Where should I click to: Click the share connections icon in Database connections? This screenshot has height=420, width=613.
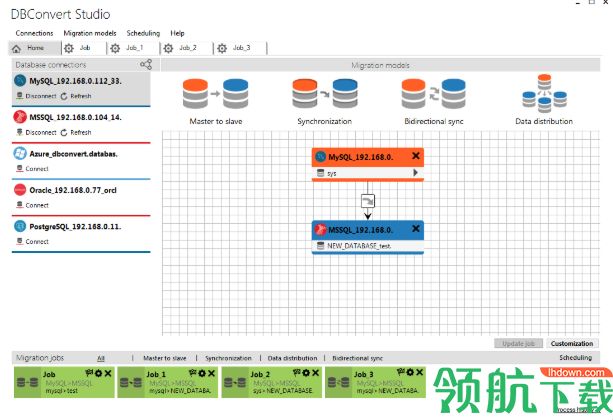tap(146, 65)
